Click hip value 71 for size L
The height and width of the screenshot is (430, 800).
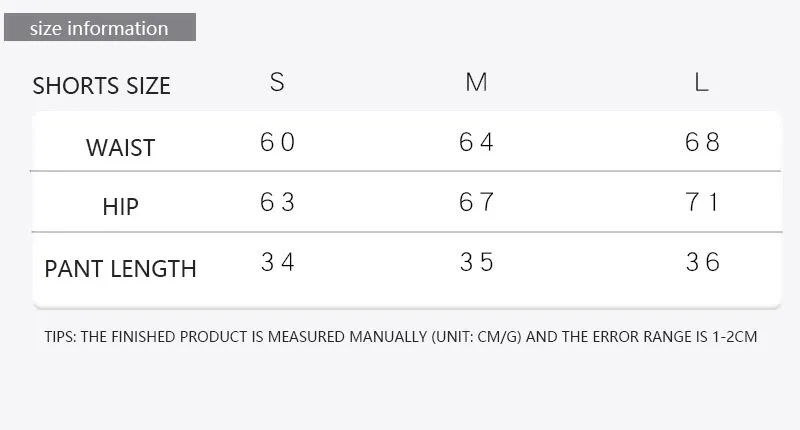point(702,202)
